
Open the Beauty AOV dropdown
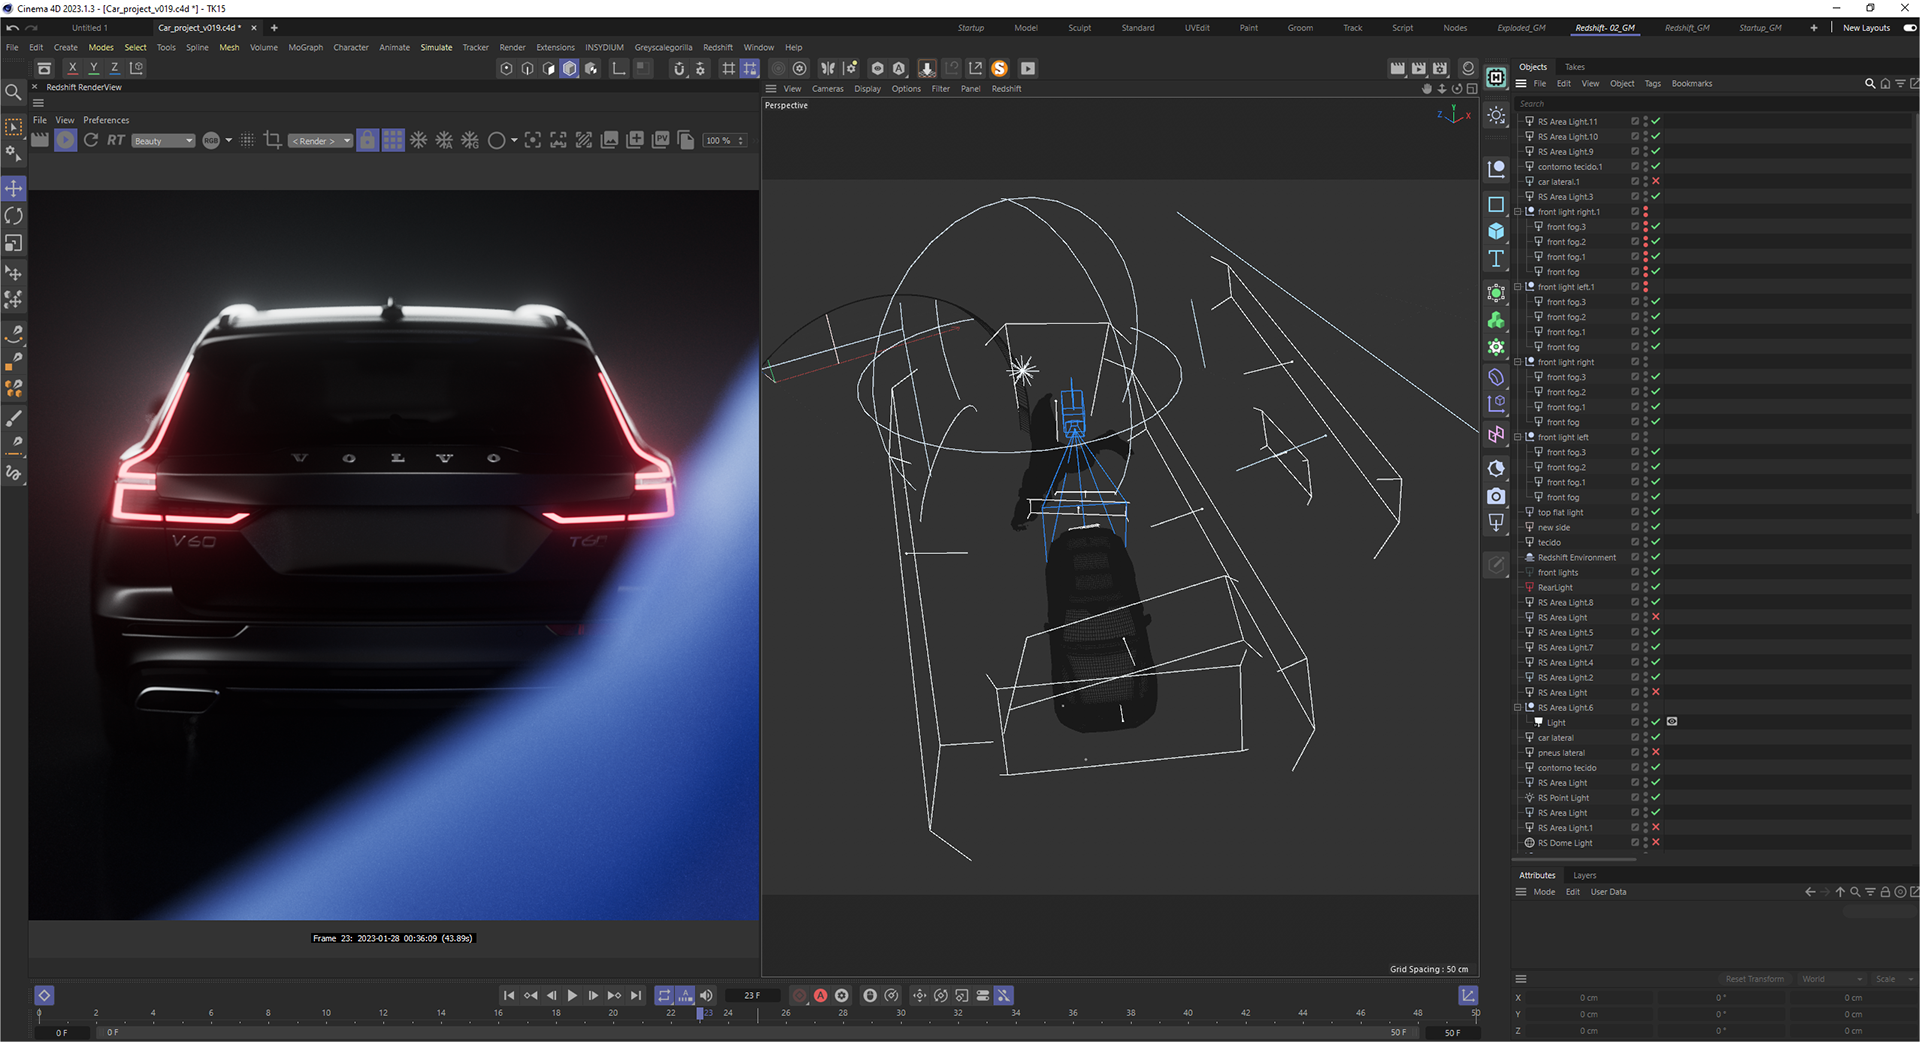point(163,141)
